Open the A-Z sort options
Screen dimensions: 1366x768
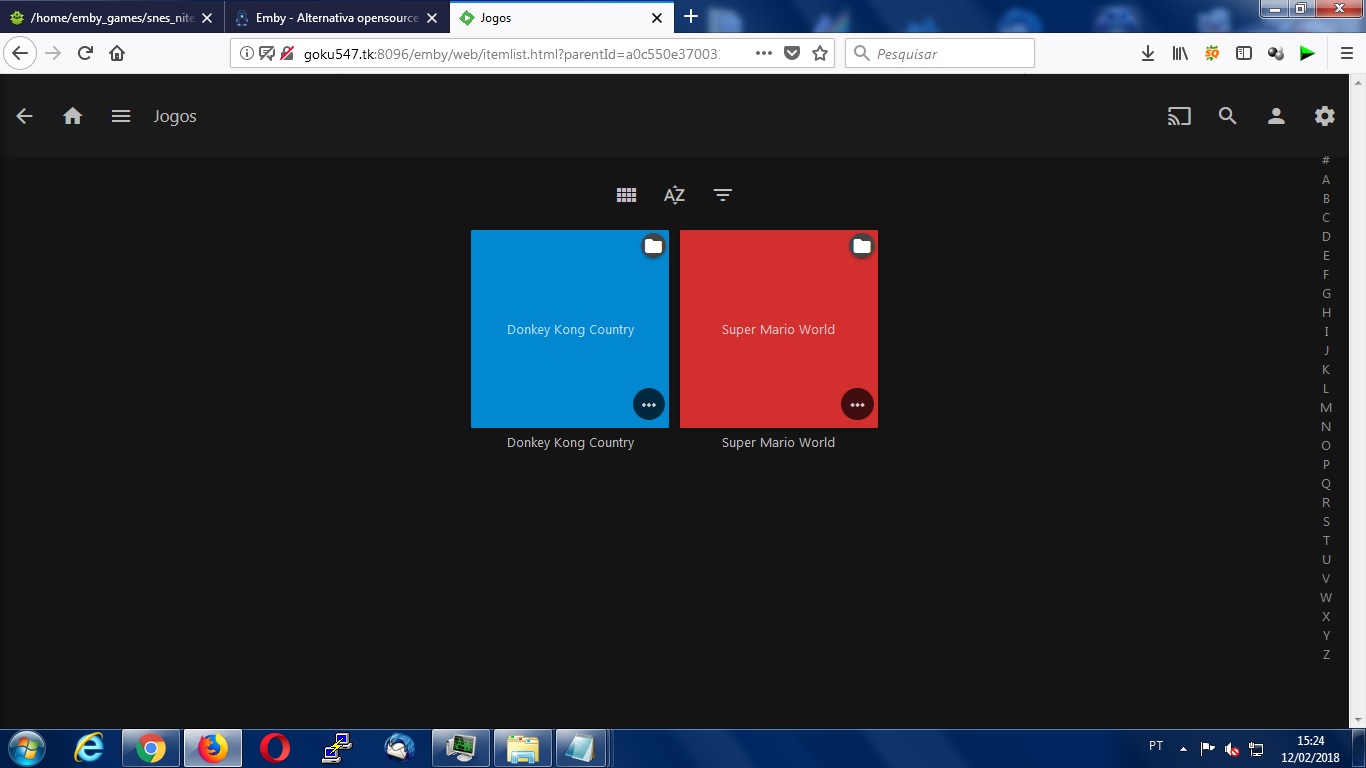[674, 195]
